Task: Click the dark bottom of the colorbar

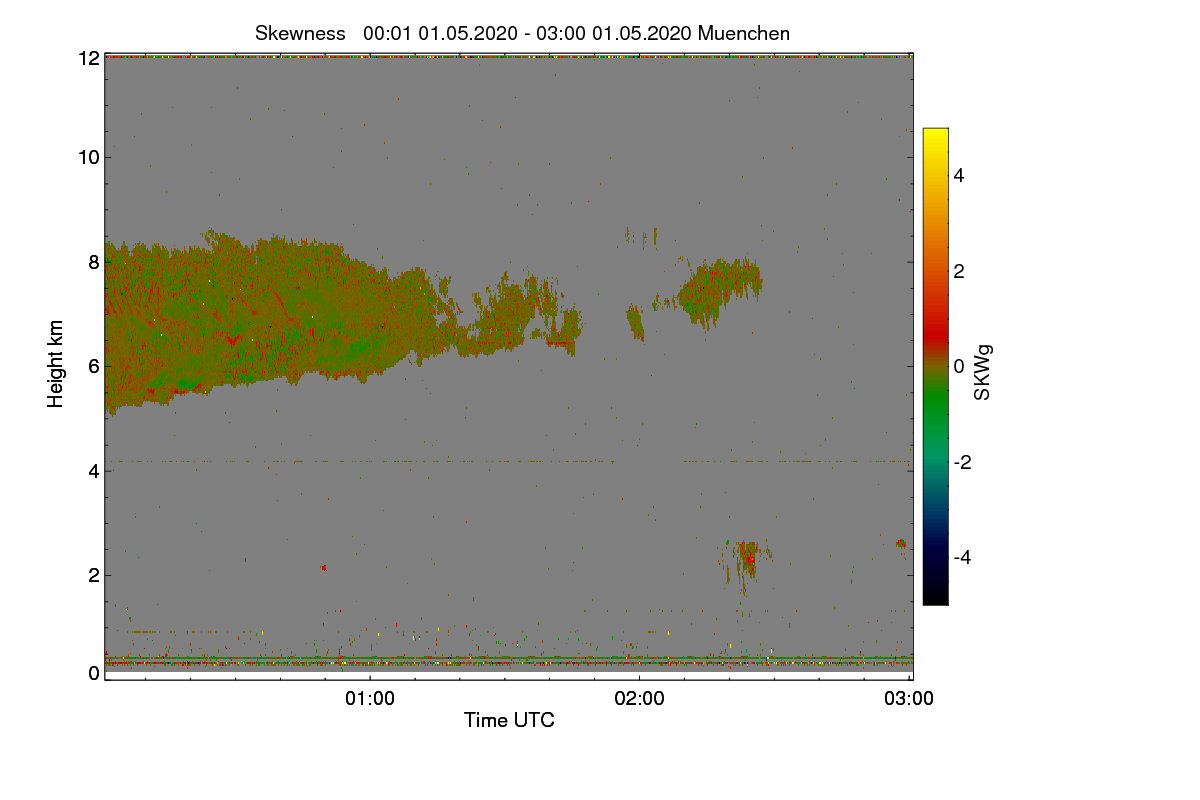Action: (x=935, y=592)
